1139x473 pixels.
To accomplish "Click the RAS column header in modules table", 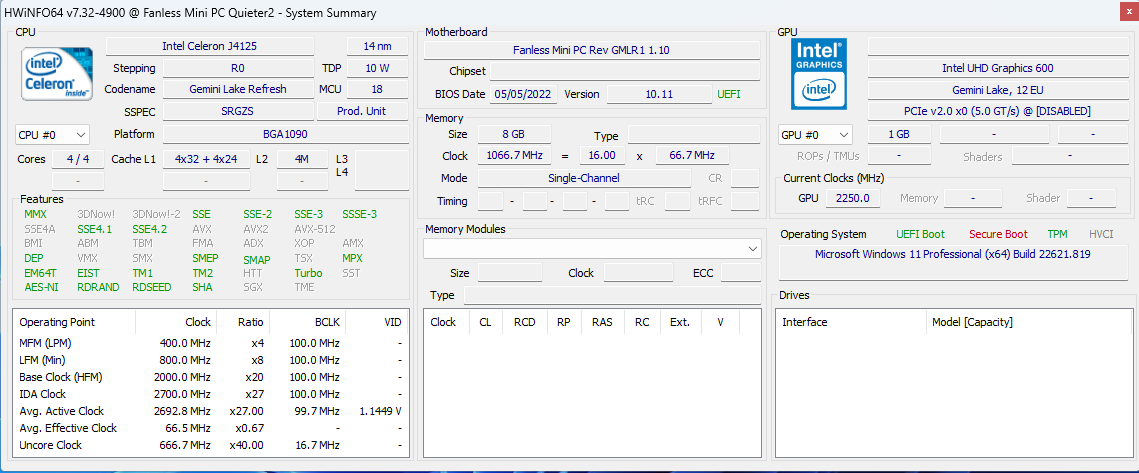I will pyautogui.click(x=602, y=322).
